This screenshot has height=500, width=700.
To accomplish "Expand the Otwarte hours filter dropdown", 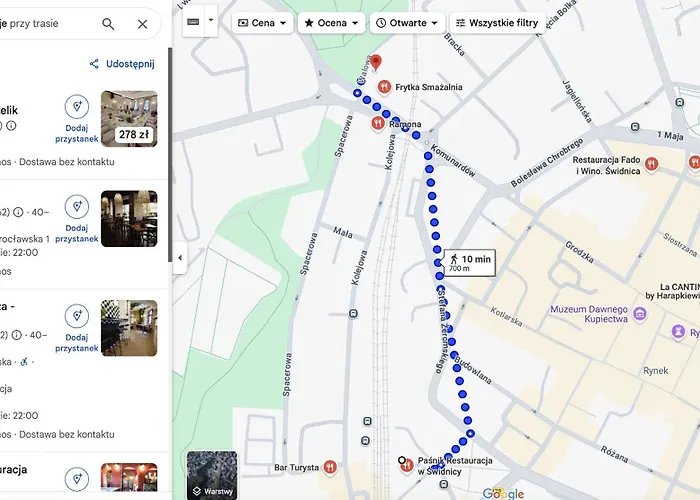I will pos(407,22).
